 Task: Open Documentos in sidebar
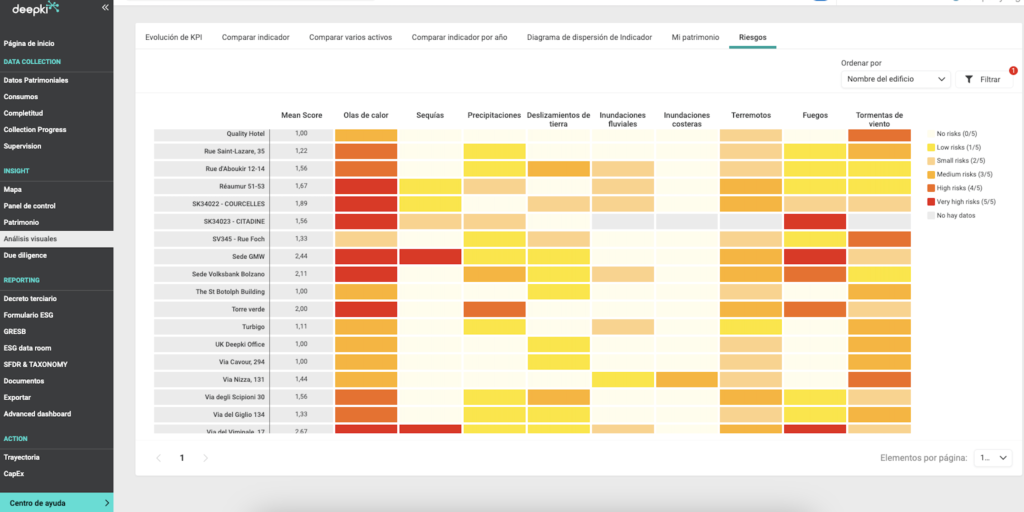pyautogui.click(x=24, y=381)
